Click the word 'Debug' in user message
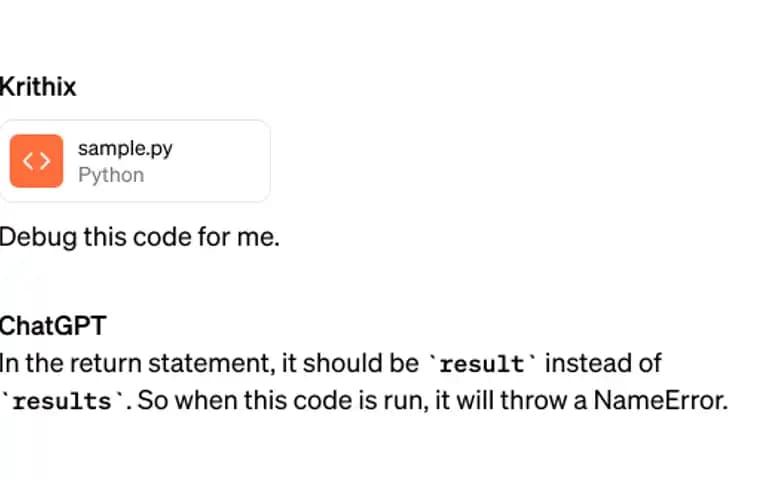The image size is (768, 480). coord(38,238)
